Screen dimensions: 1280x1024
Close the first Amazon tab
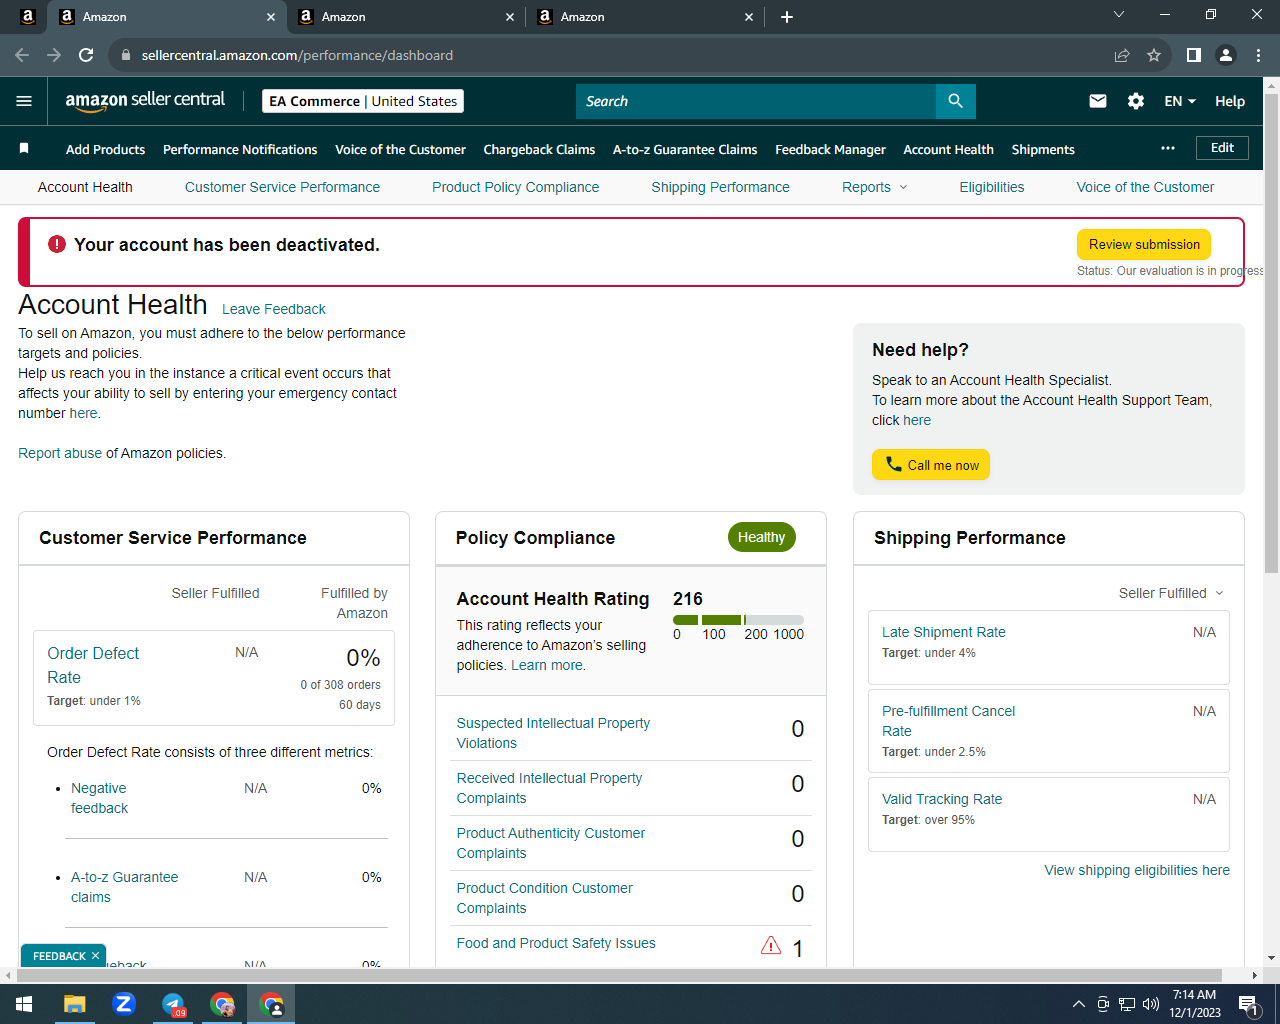[x=271, y=17]
